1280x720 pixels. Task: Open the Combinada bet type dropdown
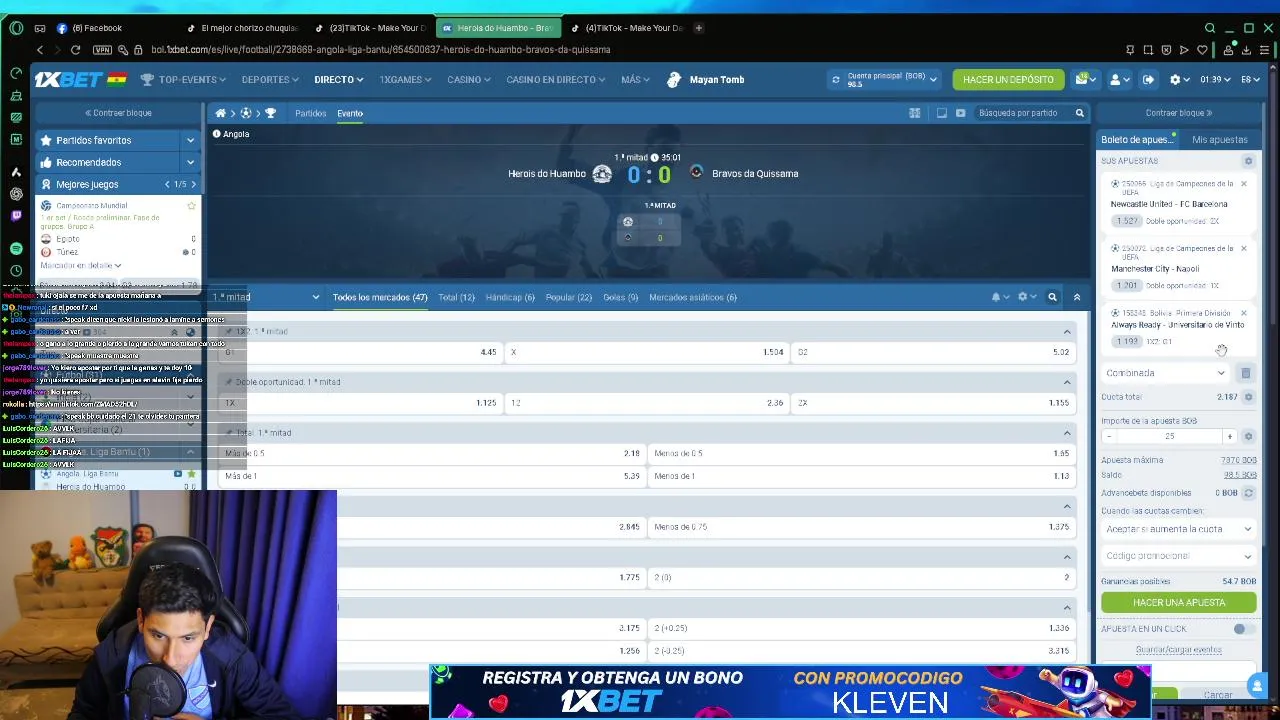[x=1166, y=373]
